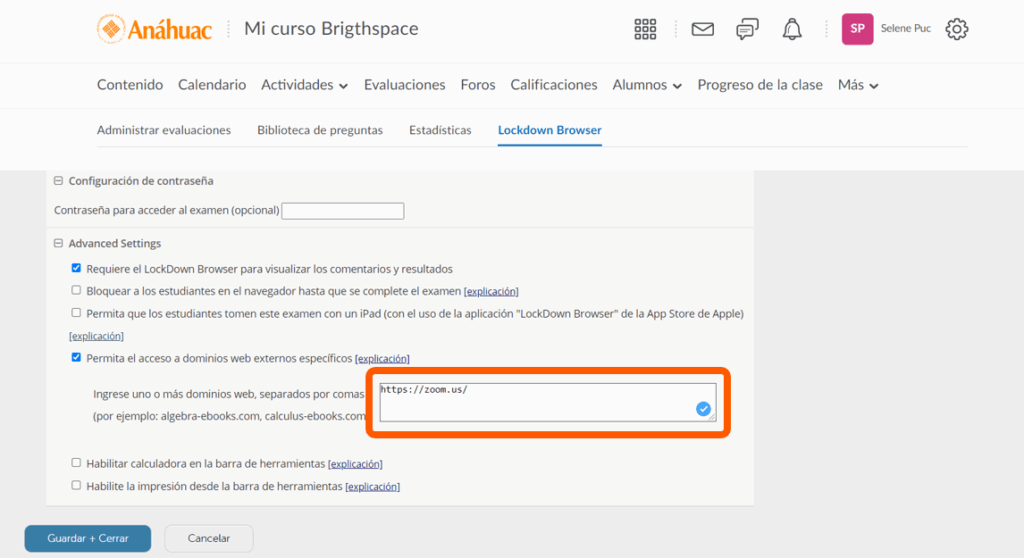Open the settings gear icon
The height and width of the screenshot is (558, 1024).
pos(957,29)
